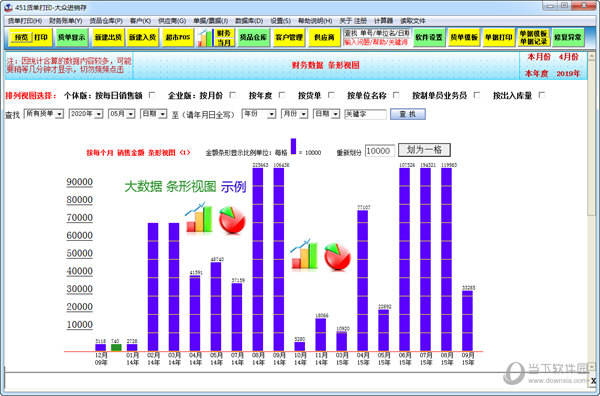Enable 按每日销售额 checkbox
Viewport: 600px width, 396px height.
[152, 95]
